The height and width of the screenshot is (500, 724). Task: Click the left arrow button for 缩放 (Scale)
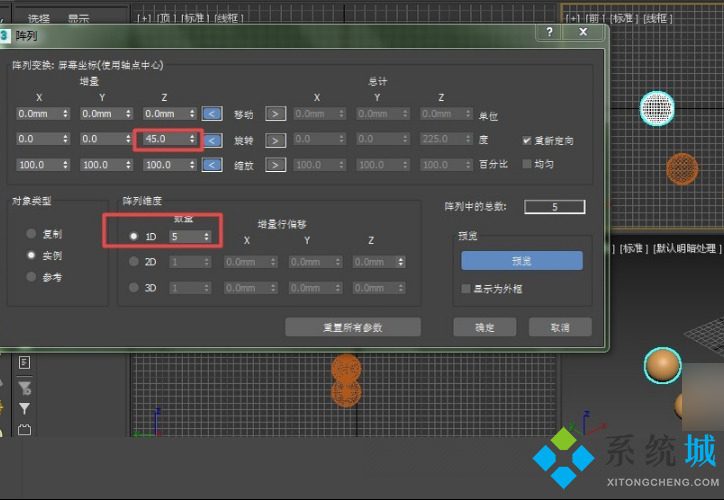[x=212, y=165]
